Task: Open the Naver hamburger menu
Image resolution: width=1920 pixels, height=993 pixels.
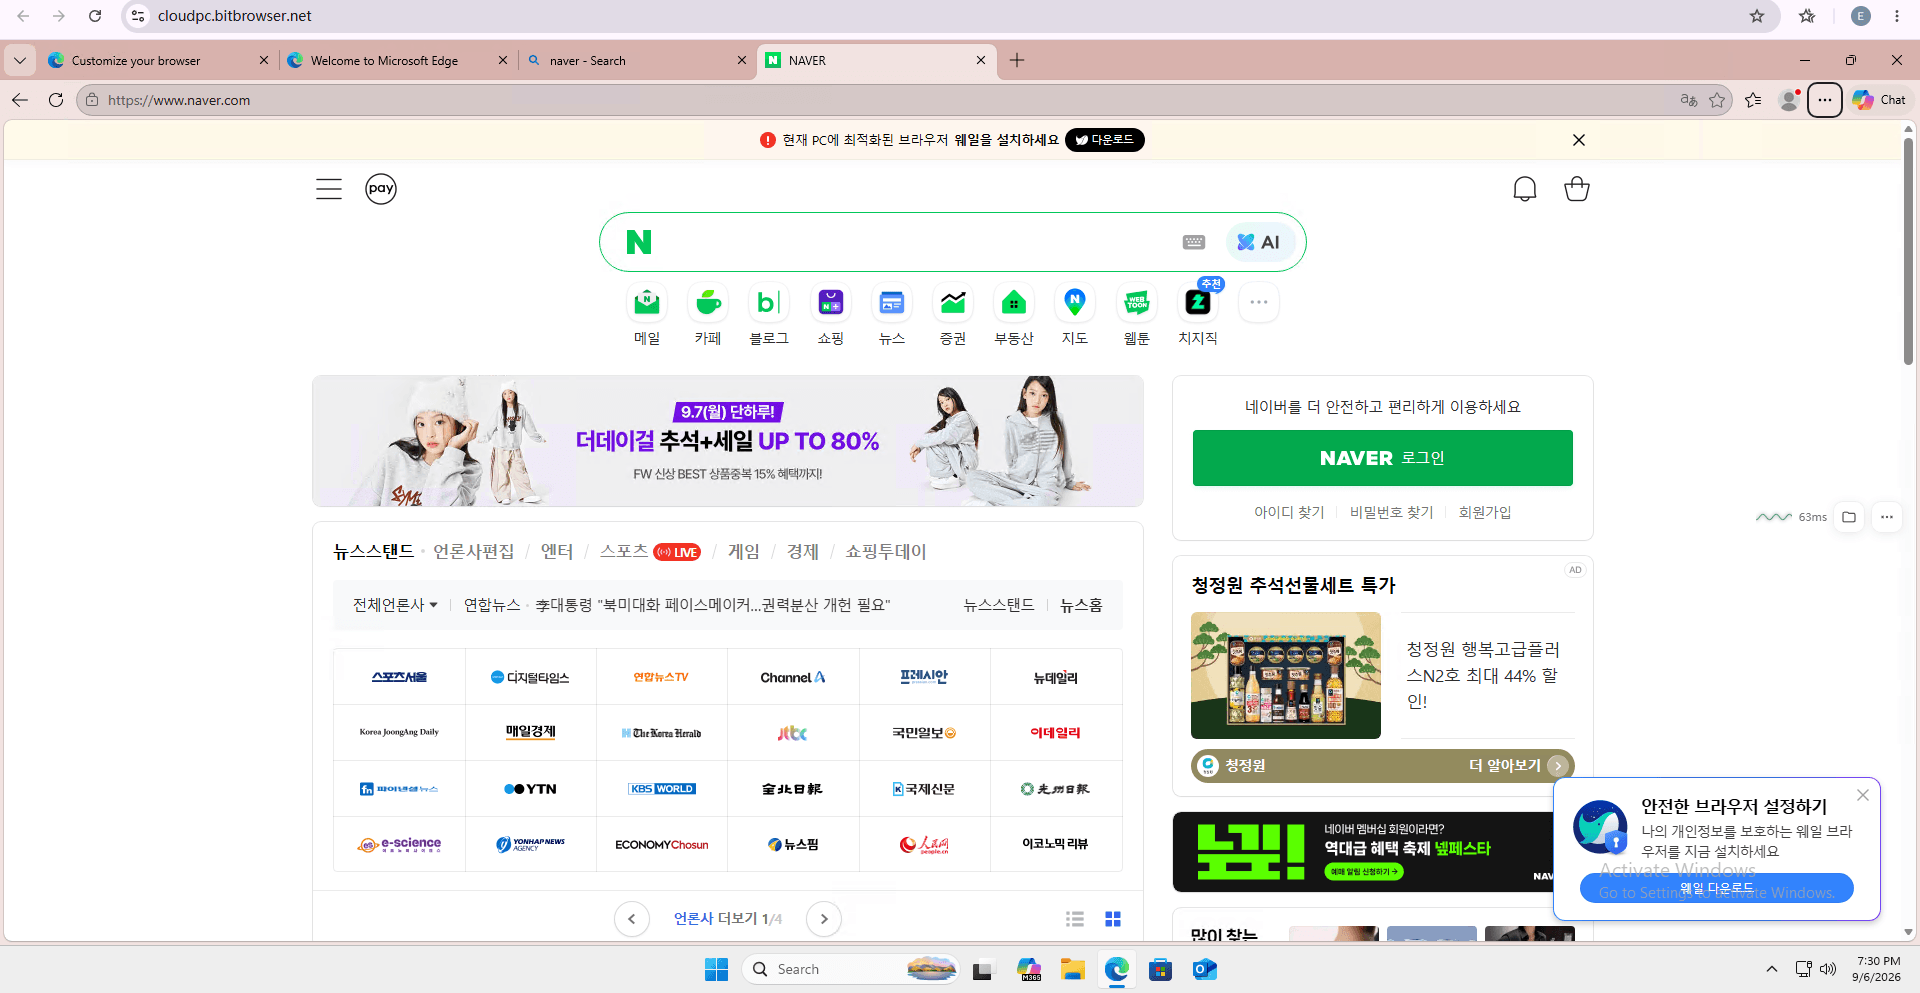Action: click(x=329, y=189)
